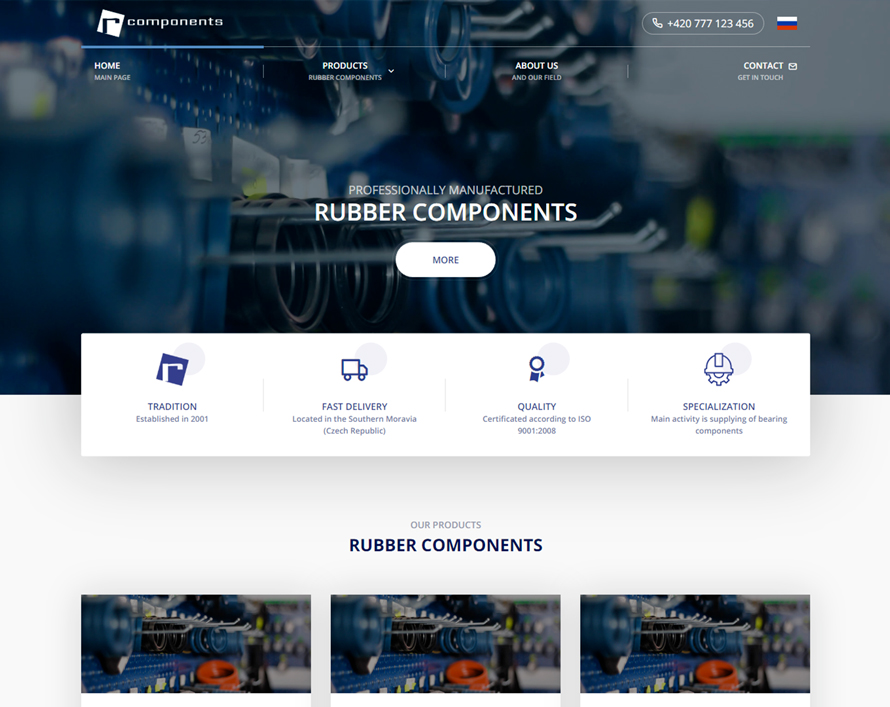Click the envelope icon beside Contact
This screenshot has height=707, width=890.
pos(793,66)
